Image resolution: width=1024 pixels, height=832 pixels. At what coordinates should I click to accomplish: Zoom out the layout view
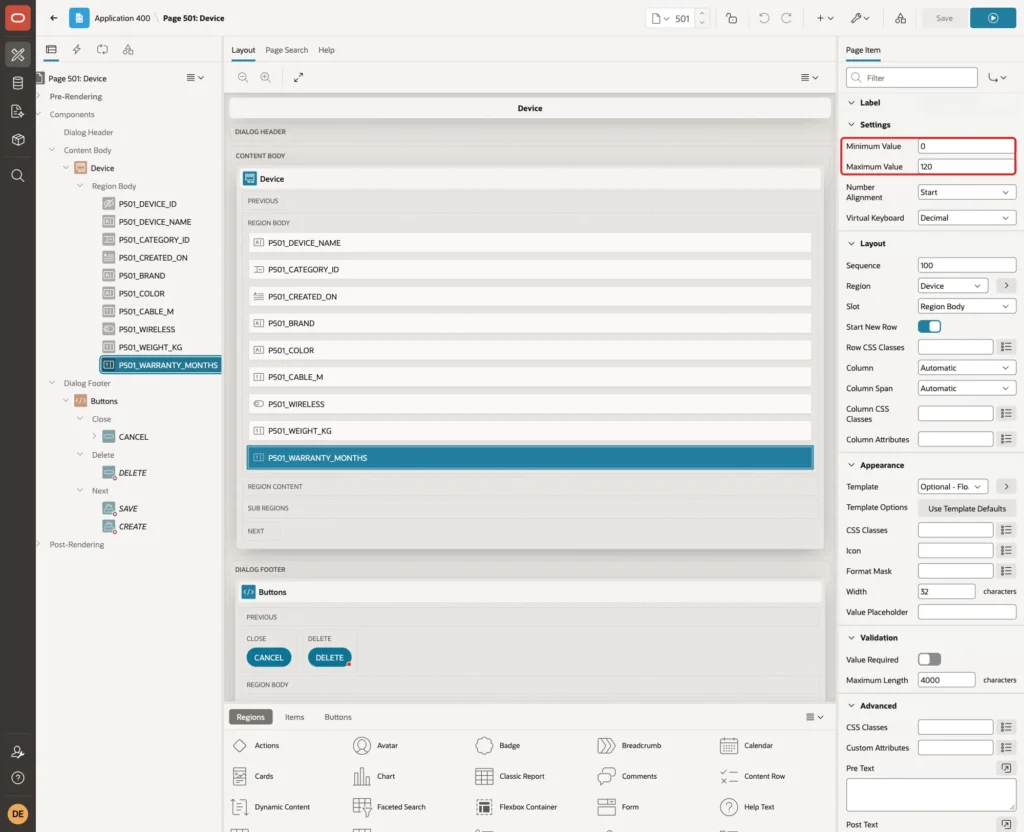pyautogui.click(x=243, y=77)
